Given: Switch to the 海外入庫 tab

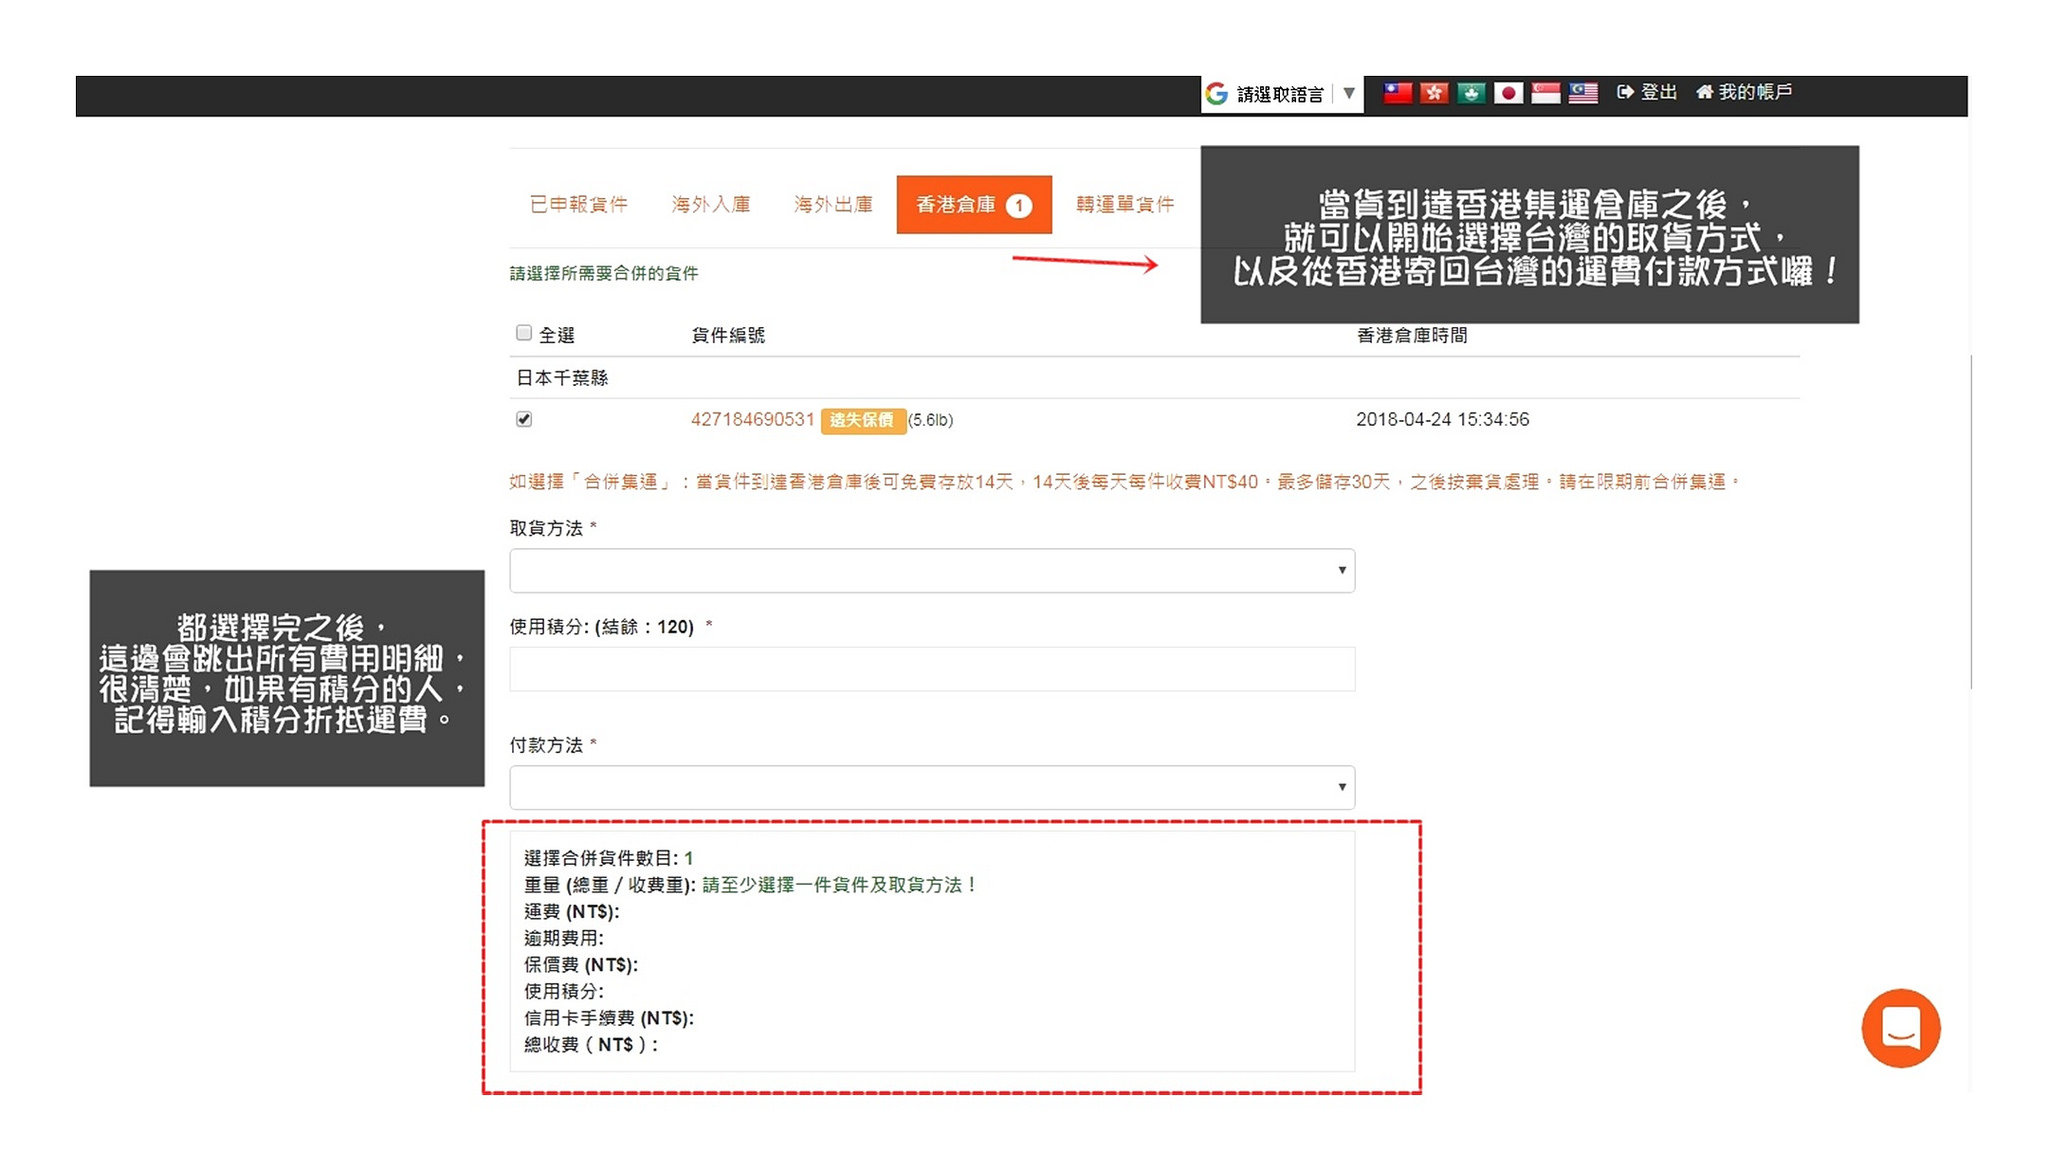Looking at the screenshot, I should 711,205.
